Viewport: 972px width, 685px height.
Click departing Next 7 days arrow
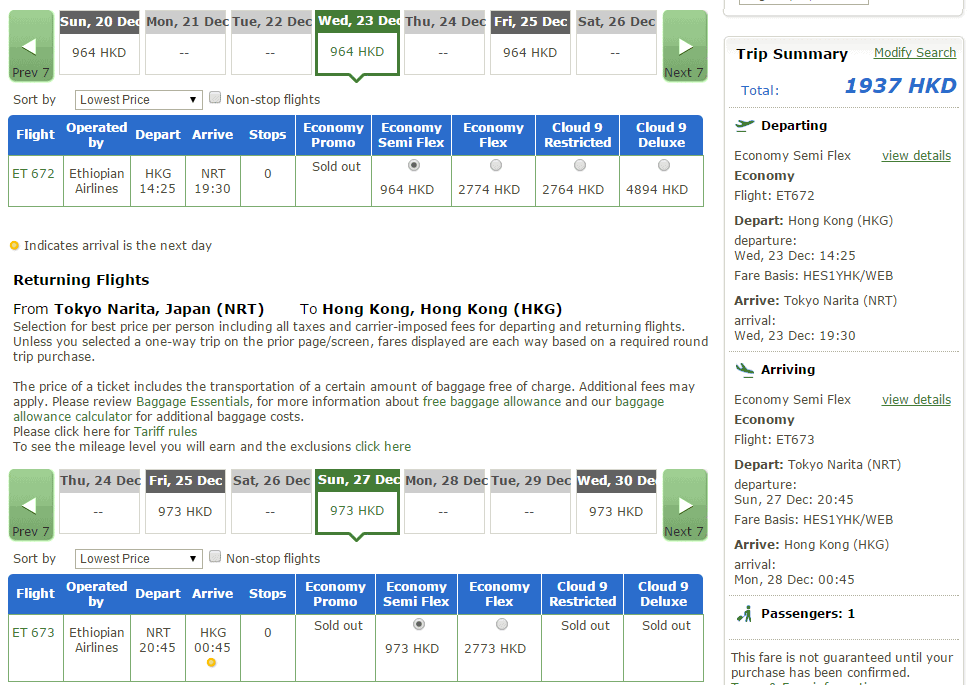pos(685,46)
